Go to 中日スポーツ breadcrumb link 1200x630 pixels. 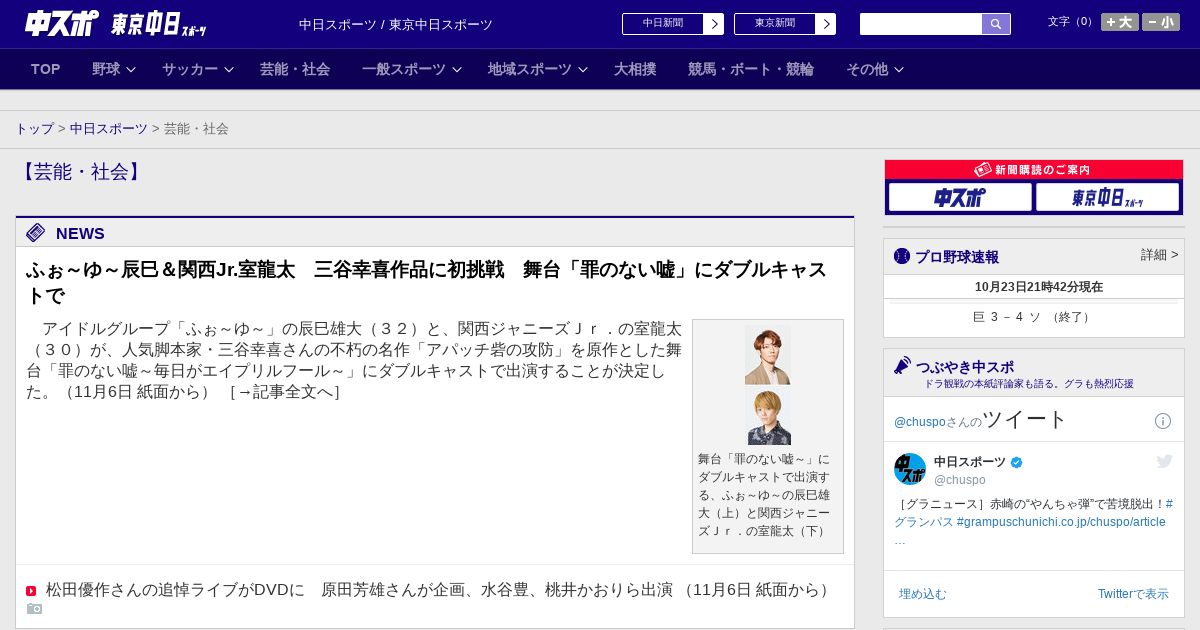point(109,129)
